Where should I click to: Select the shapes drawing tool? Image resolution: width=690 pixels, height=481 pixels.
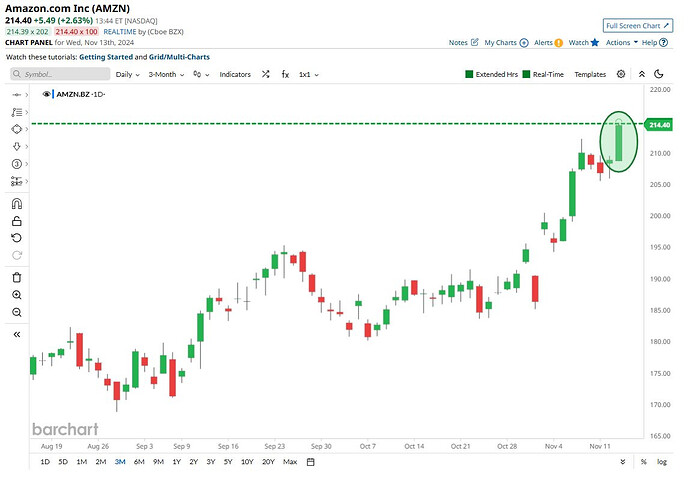click(x=17, y=129)
